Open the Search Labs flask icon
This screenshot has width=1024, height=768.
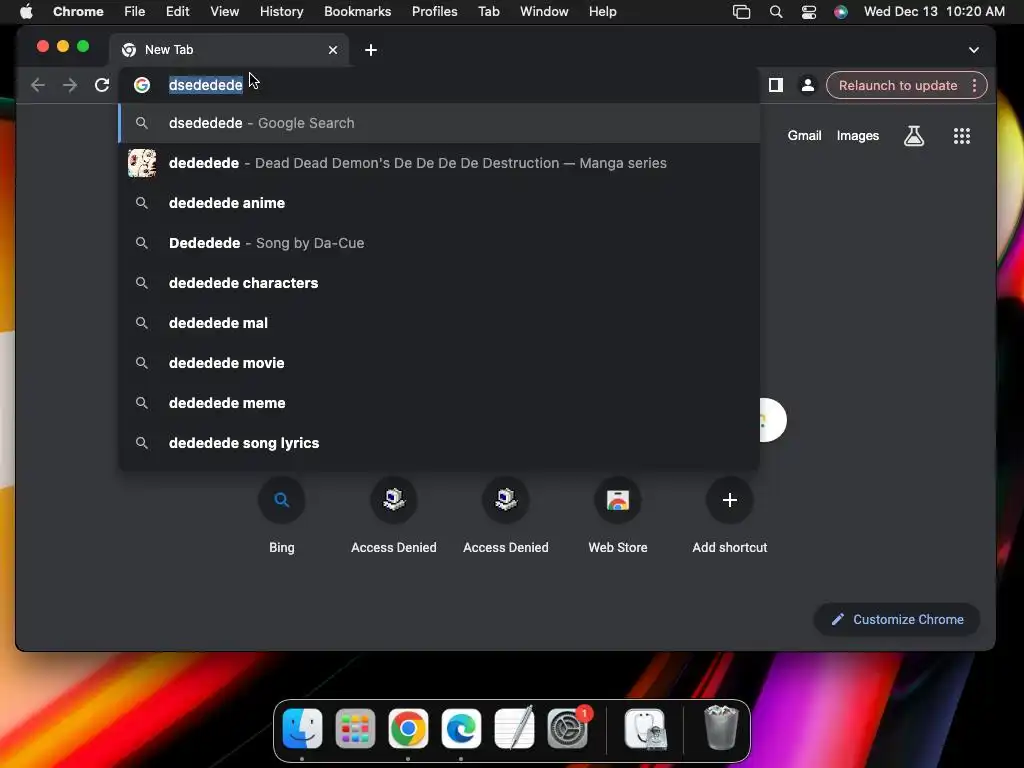914,136
